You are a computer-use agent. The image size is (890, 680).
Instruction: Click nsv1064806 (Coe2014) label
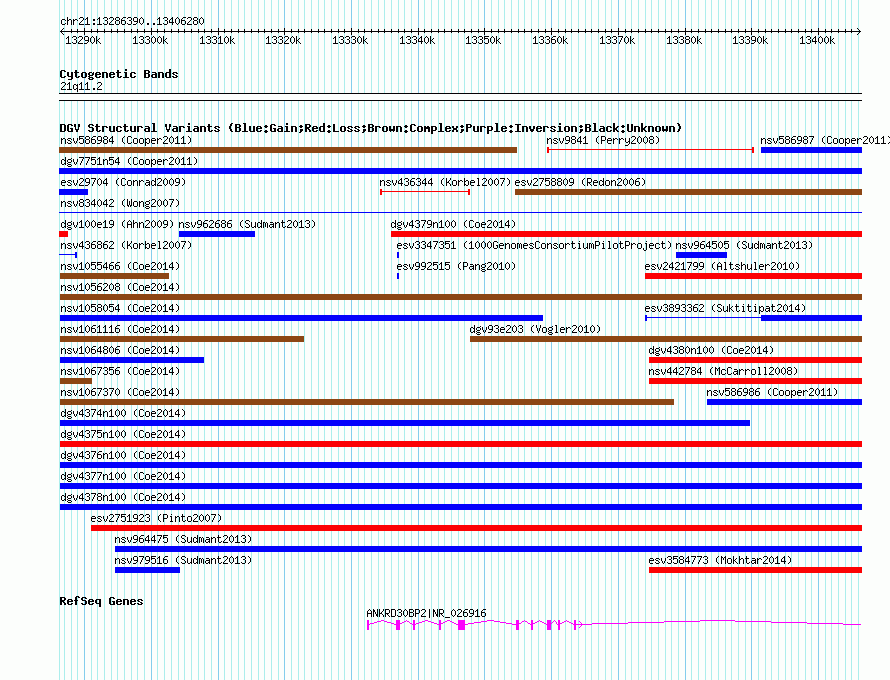point(120,350)
